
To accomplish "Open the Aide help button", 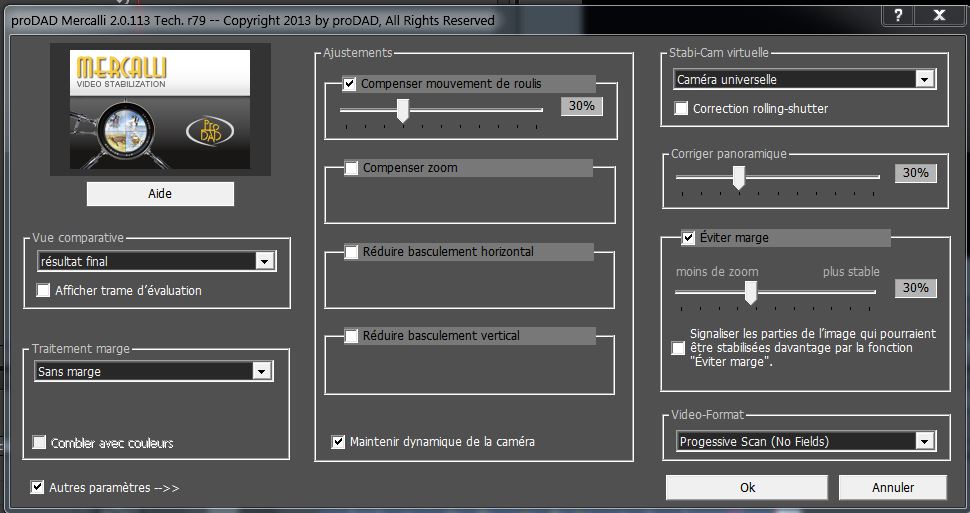I will click(160, 194).
